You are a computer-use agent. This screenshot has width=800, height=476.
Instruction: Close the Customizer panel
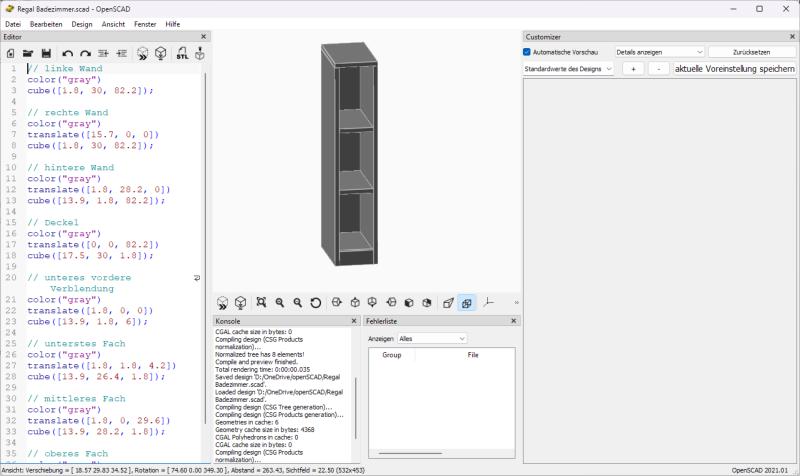(792, 37)
